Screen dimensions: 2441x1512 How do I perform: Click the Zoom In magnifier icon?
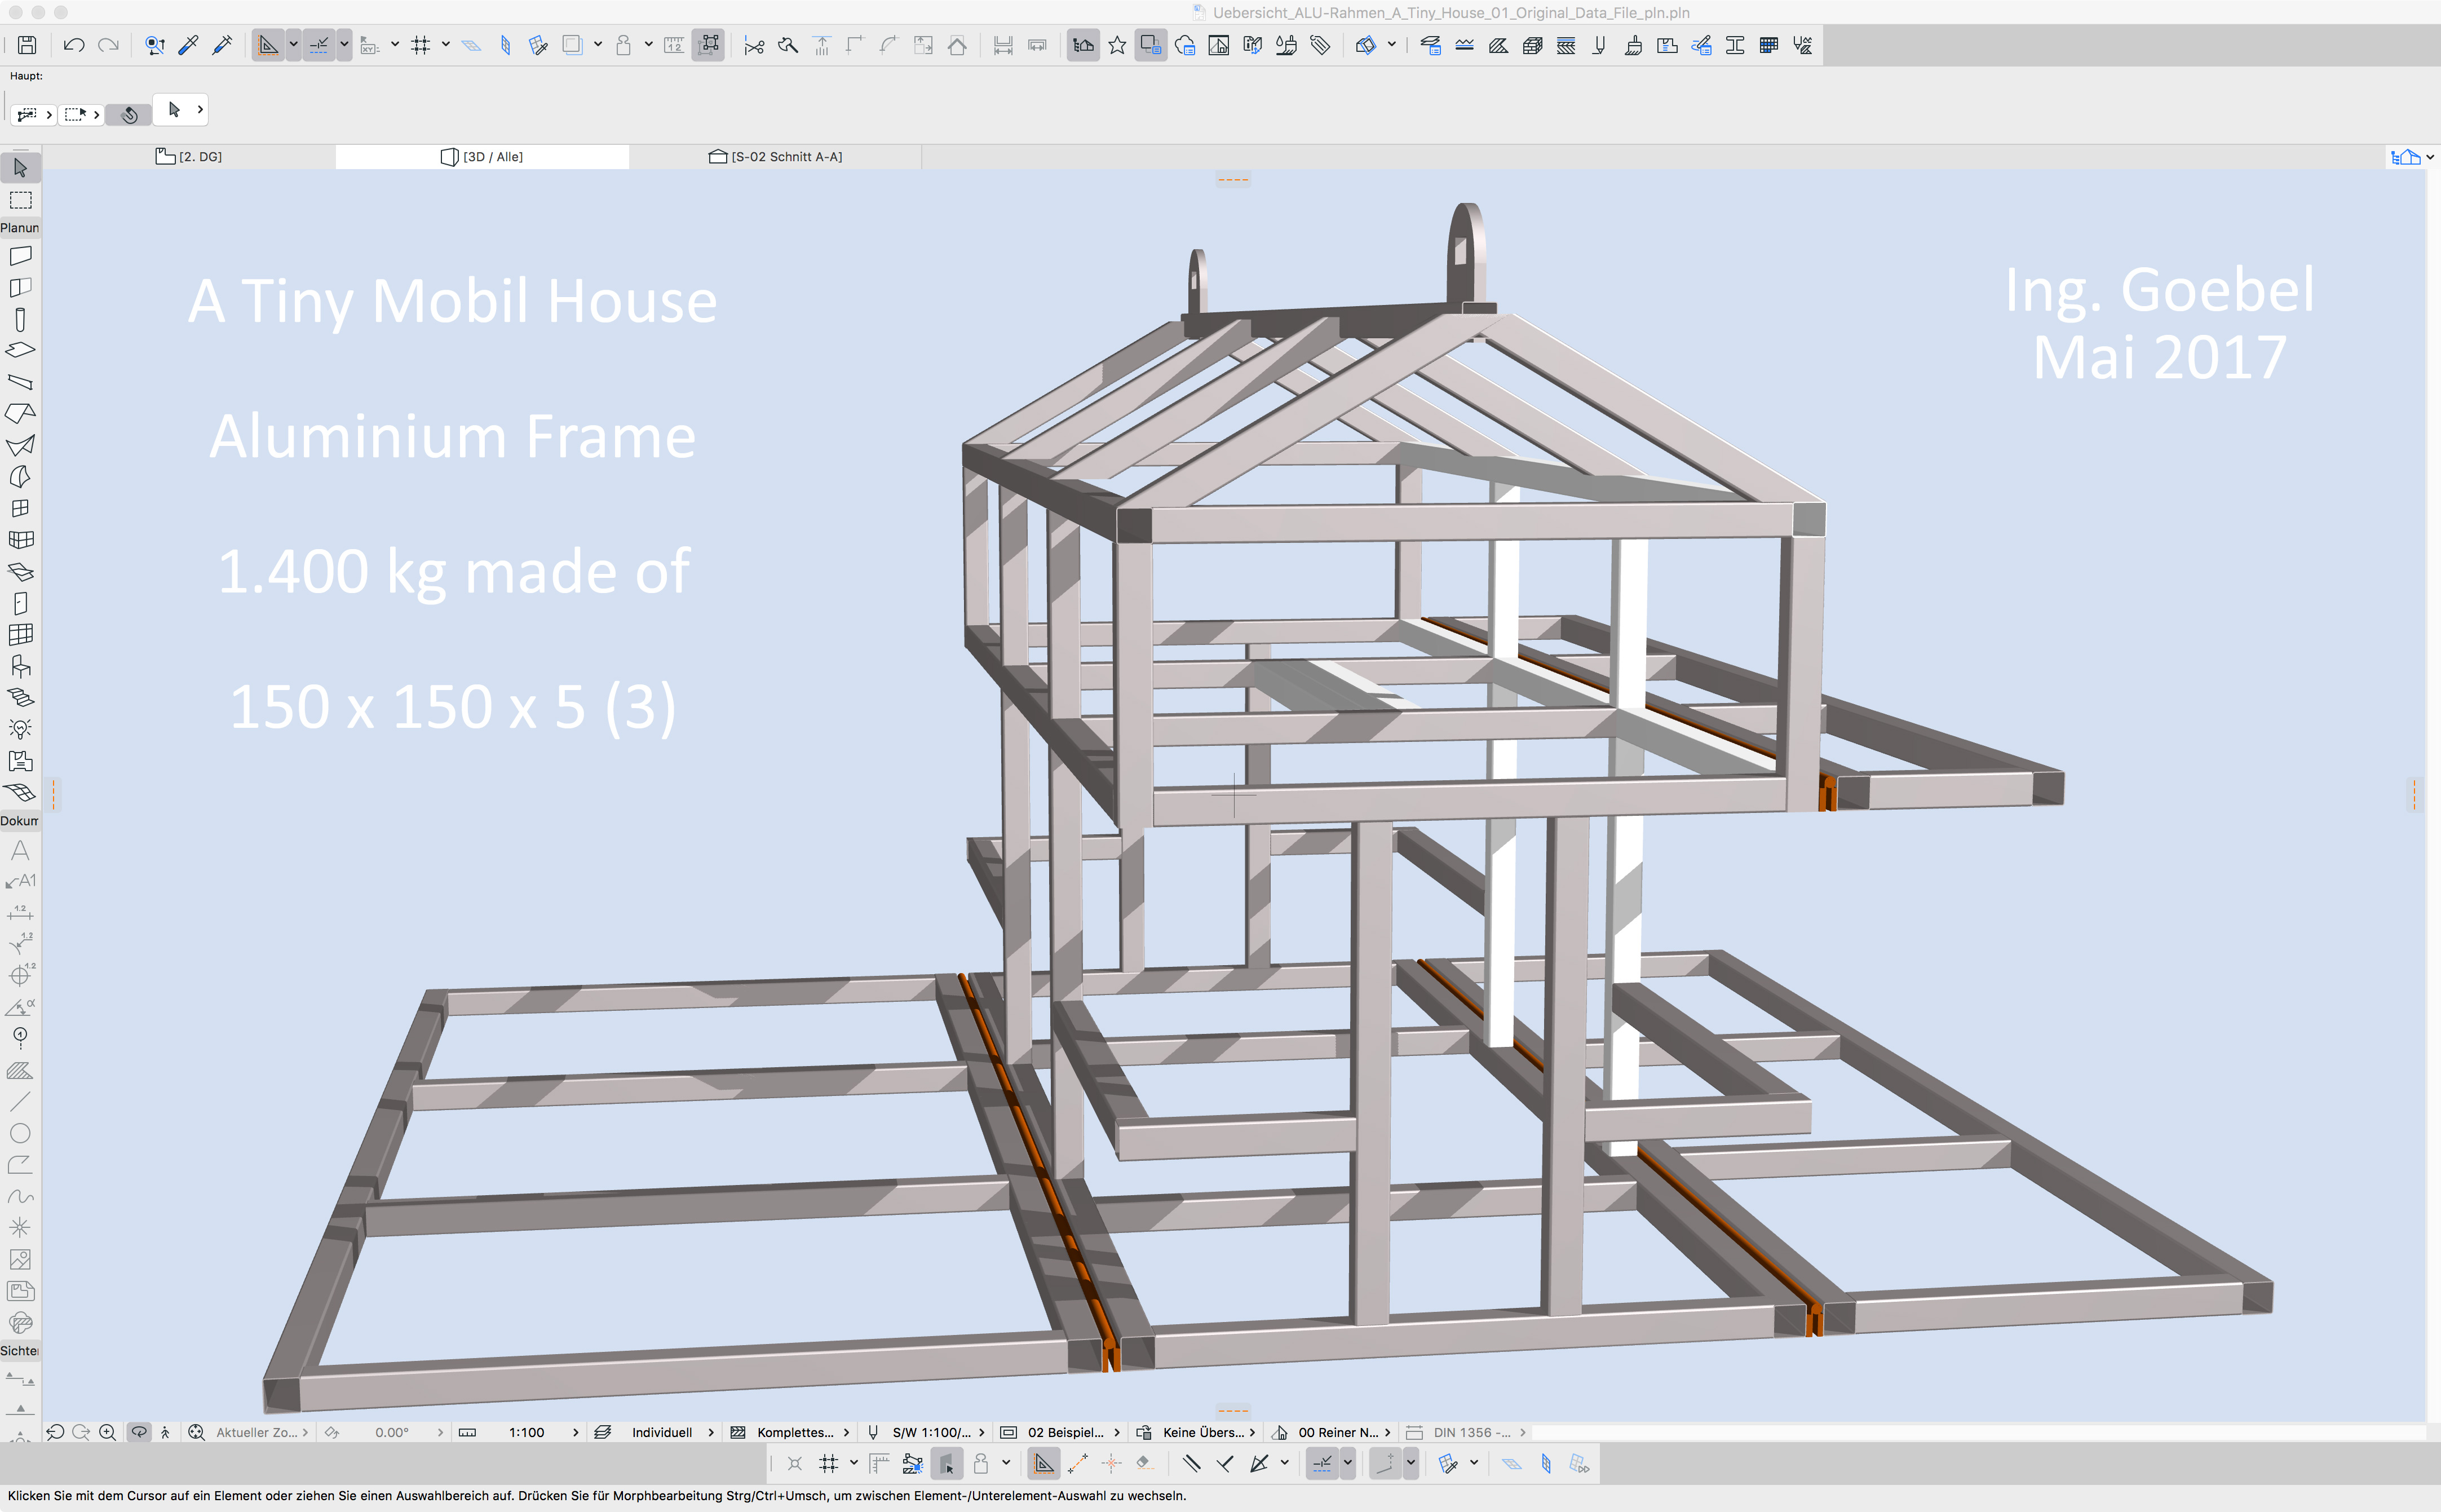pos(107,1432)
